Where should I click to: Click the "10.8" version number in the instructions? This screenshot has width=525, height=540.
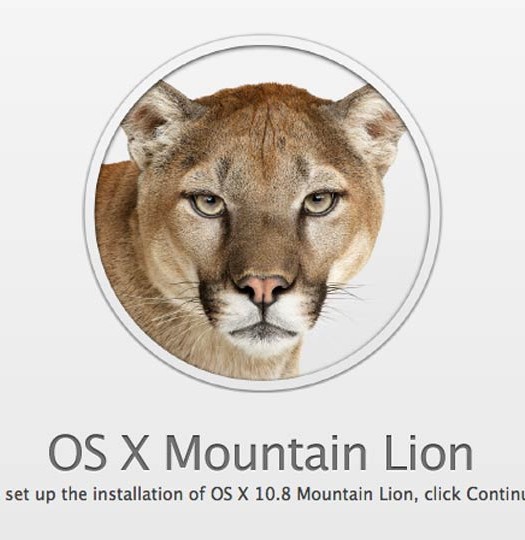point(273,494)
